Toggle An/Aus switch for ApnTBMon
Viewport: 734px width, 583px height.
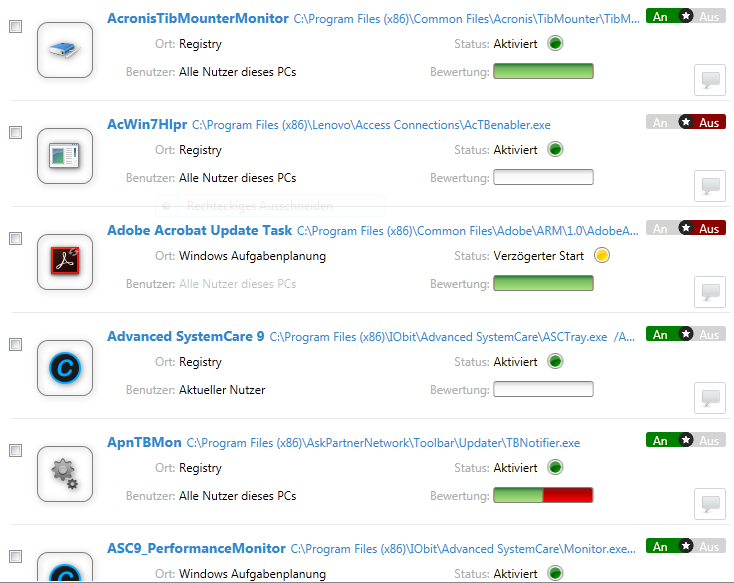tap(686, 440)
